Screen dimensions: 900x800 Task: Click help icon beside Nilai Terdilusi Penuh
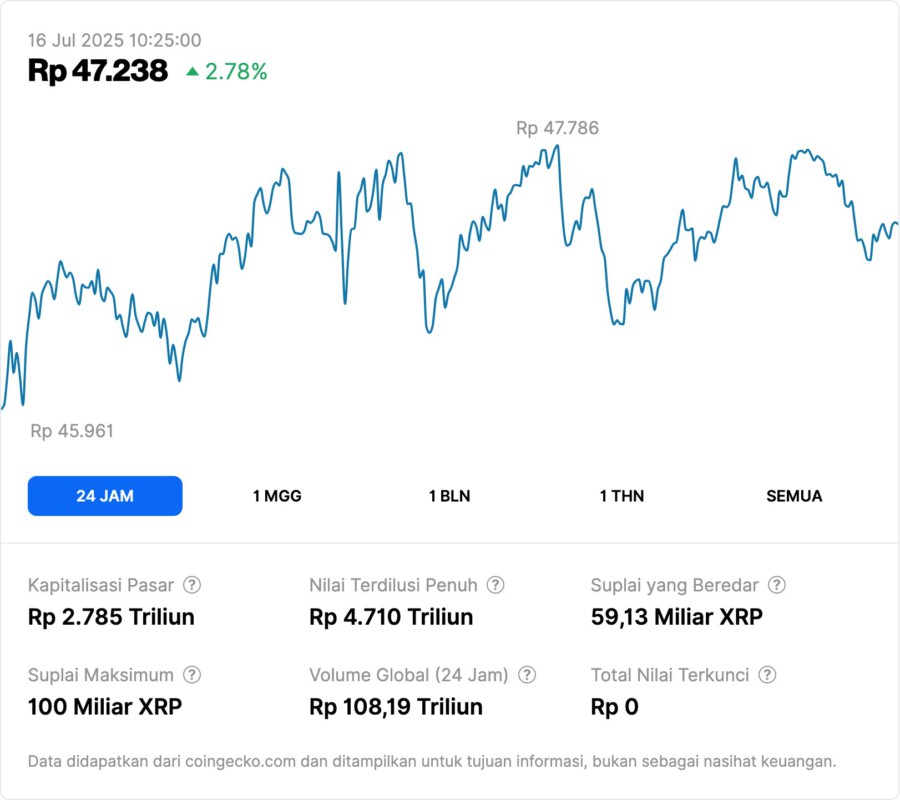(x=496, y=585)
